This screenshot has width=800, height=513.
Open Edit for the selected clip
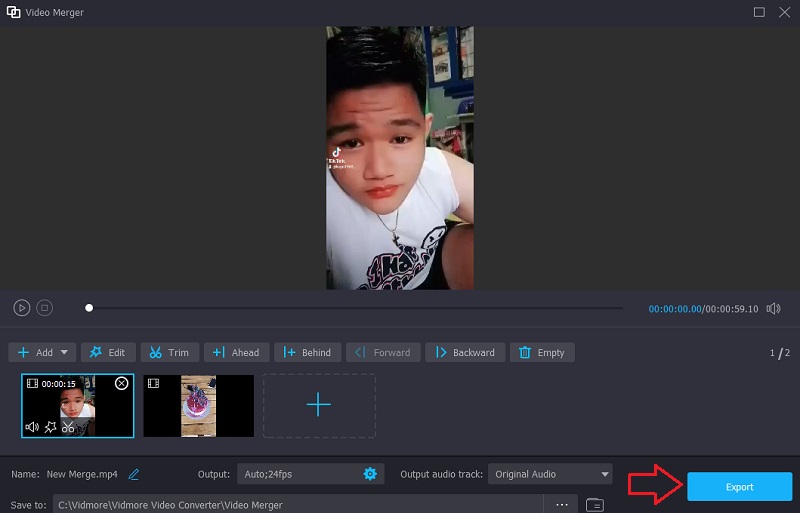point(108,352)
